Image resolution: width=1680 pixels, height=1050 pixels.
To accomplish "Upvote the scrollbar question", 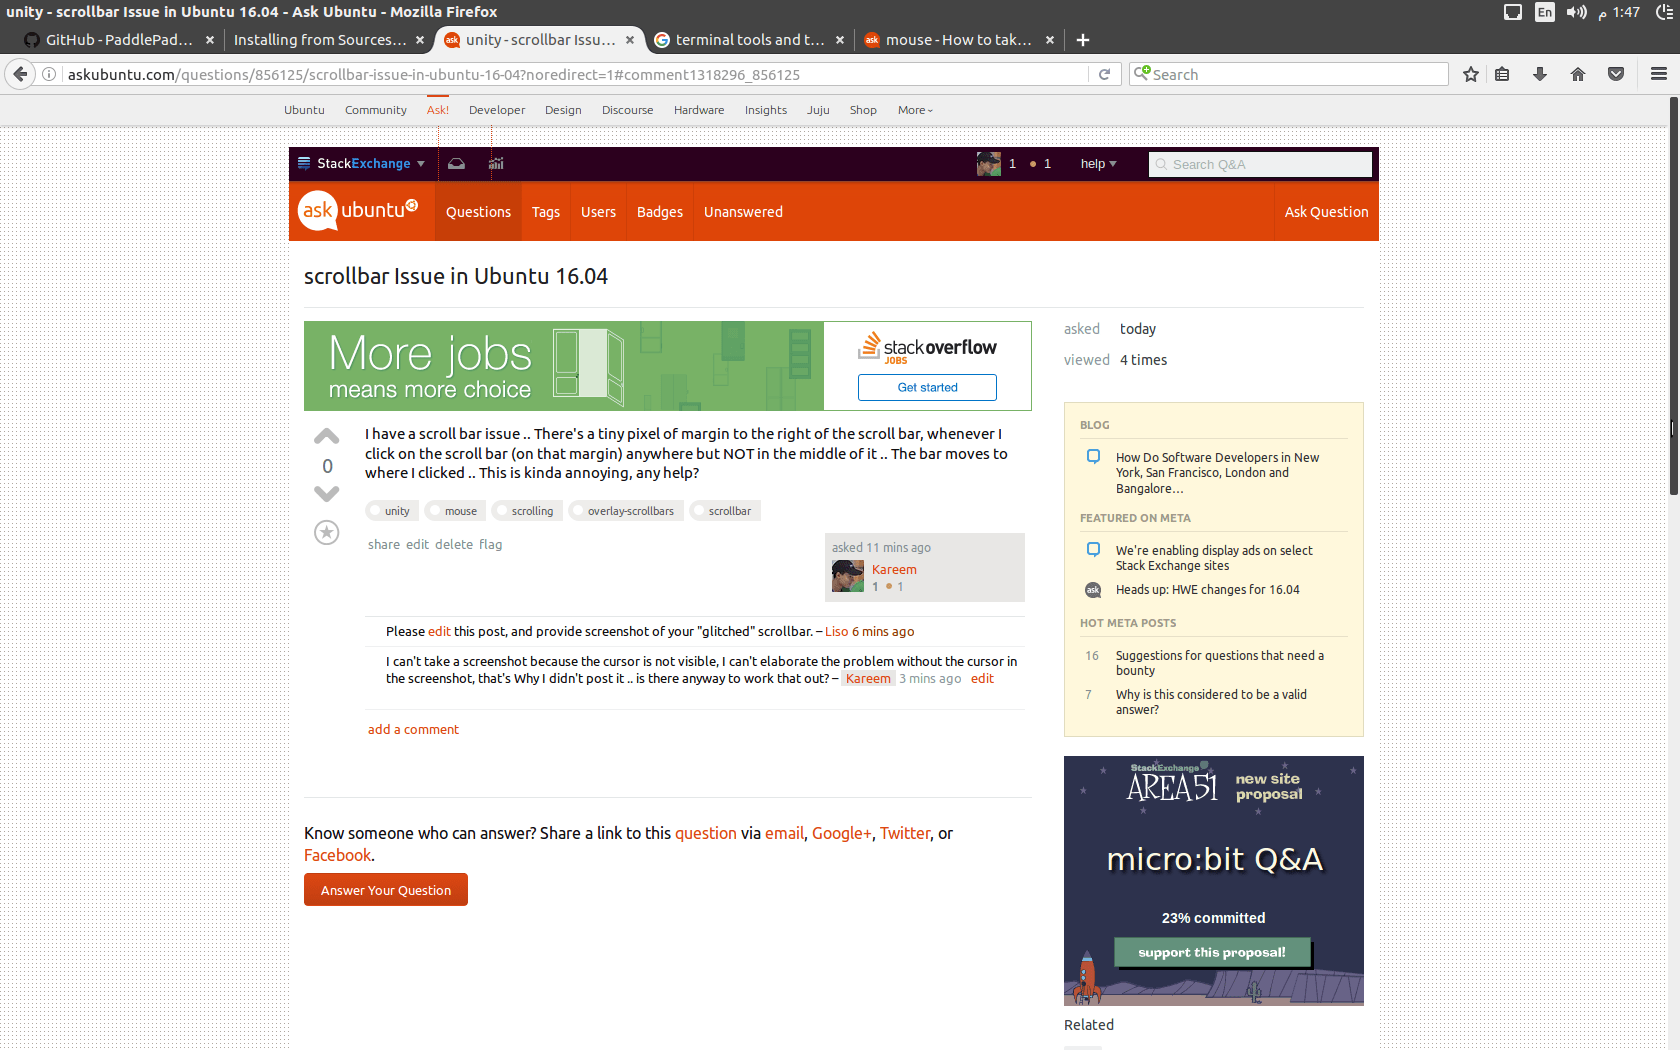I will point(326,435).
